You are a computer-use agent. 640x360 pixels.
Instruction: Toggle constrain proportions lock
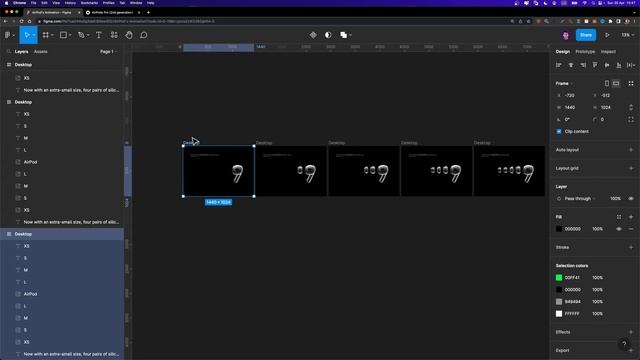(631, 107)
